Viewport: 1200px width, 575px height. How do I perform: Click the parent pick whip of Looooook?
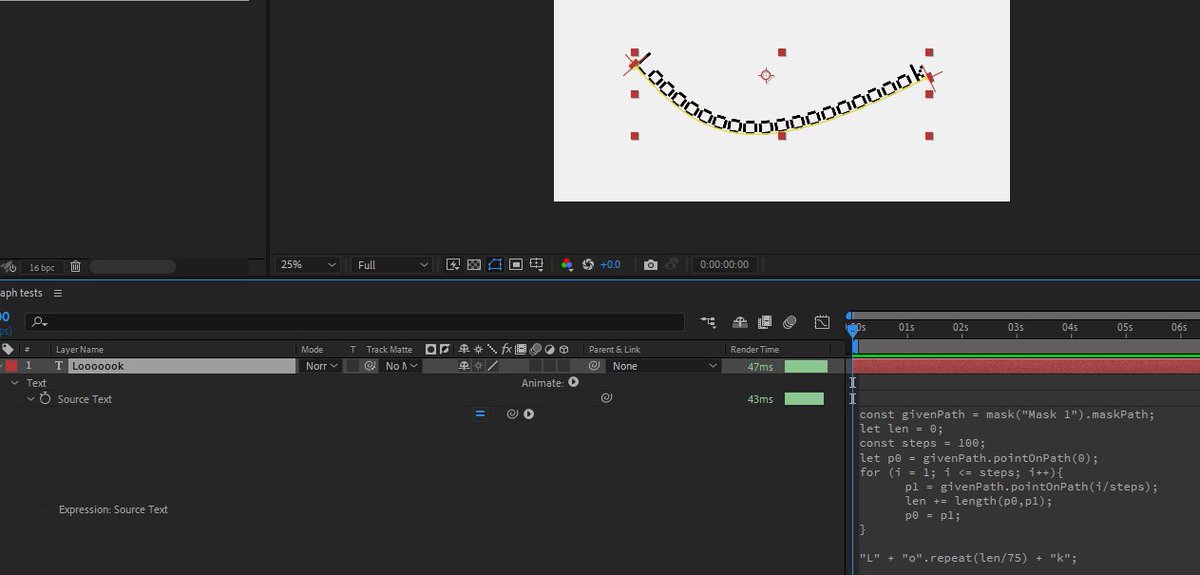(x=594, y=366)
